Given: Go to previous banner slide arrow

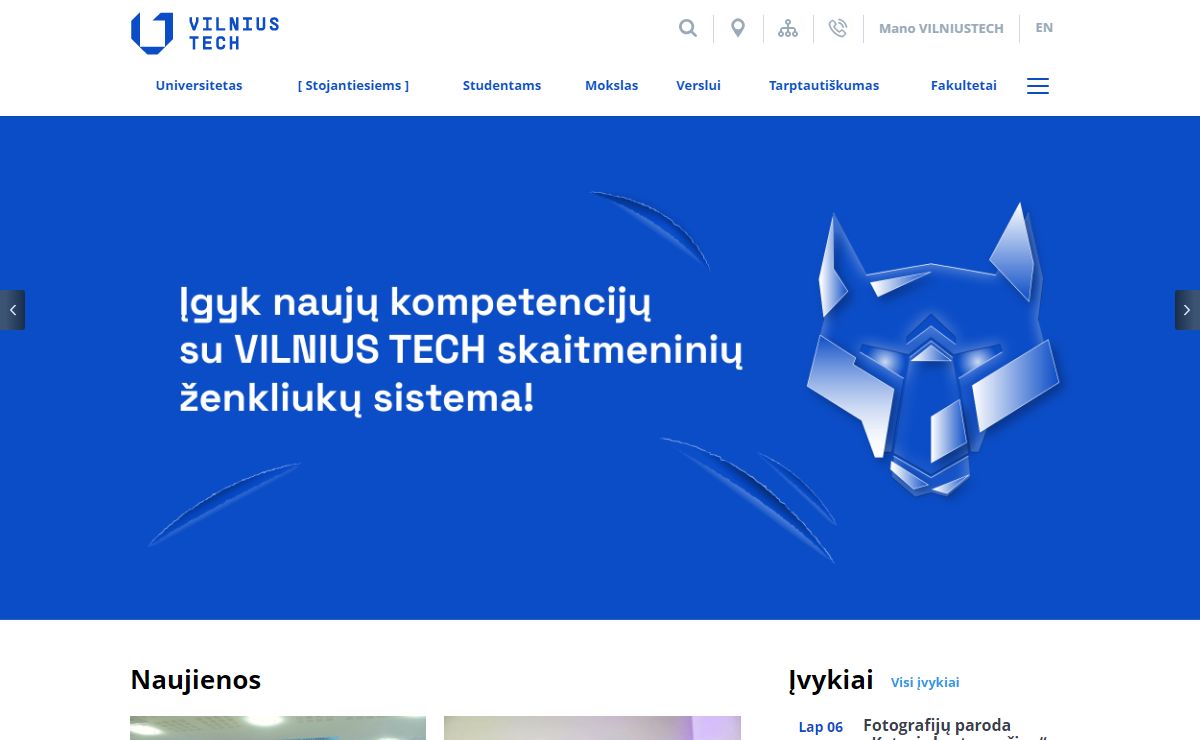Looking at the screenshot, I should point(12,310).
